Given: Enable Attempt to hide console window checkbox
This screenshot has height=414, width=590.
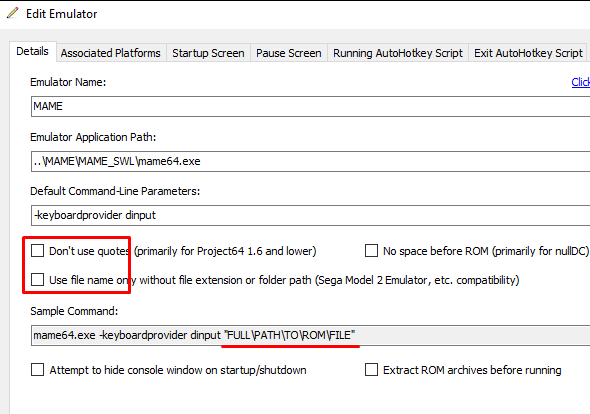Looking at the screenshot, I should pyautogui.click(x=37, y=370).
